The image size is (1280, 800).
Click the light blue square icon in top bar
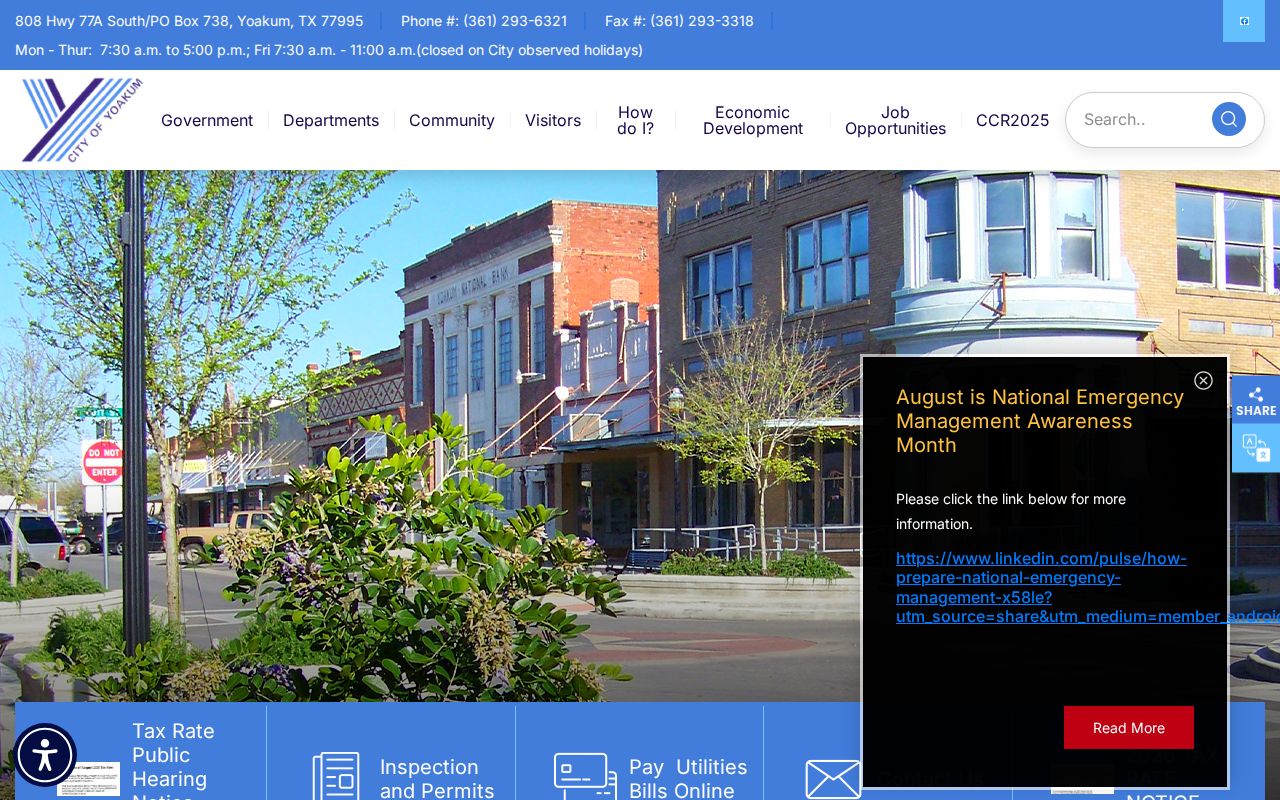[1244, 21]
